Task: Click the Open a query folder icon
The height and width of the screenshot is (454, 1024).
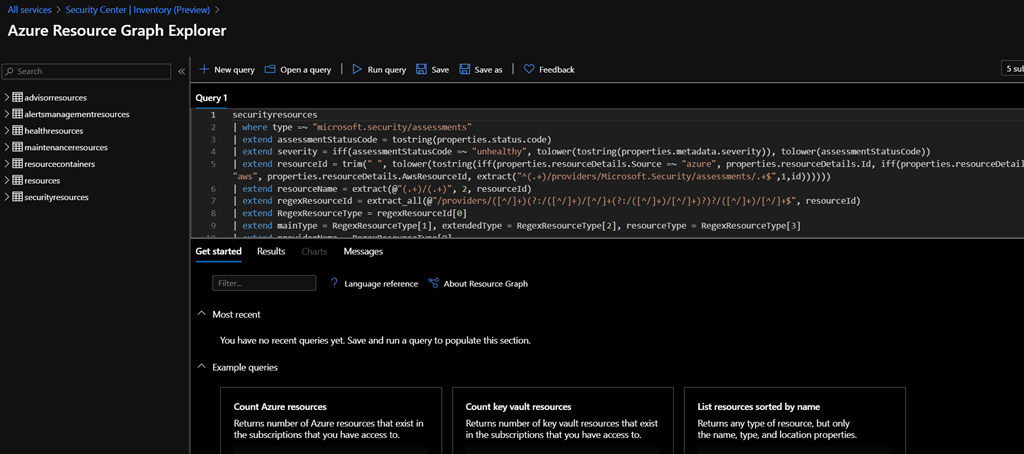Action: tap(270, 70)
